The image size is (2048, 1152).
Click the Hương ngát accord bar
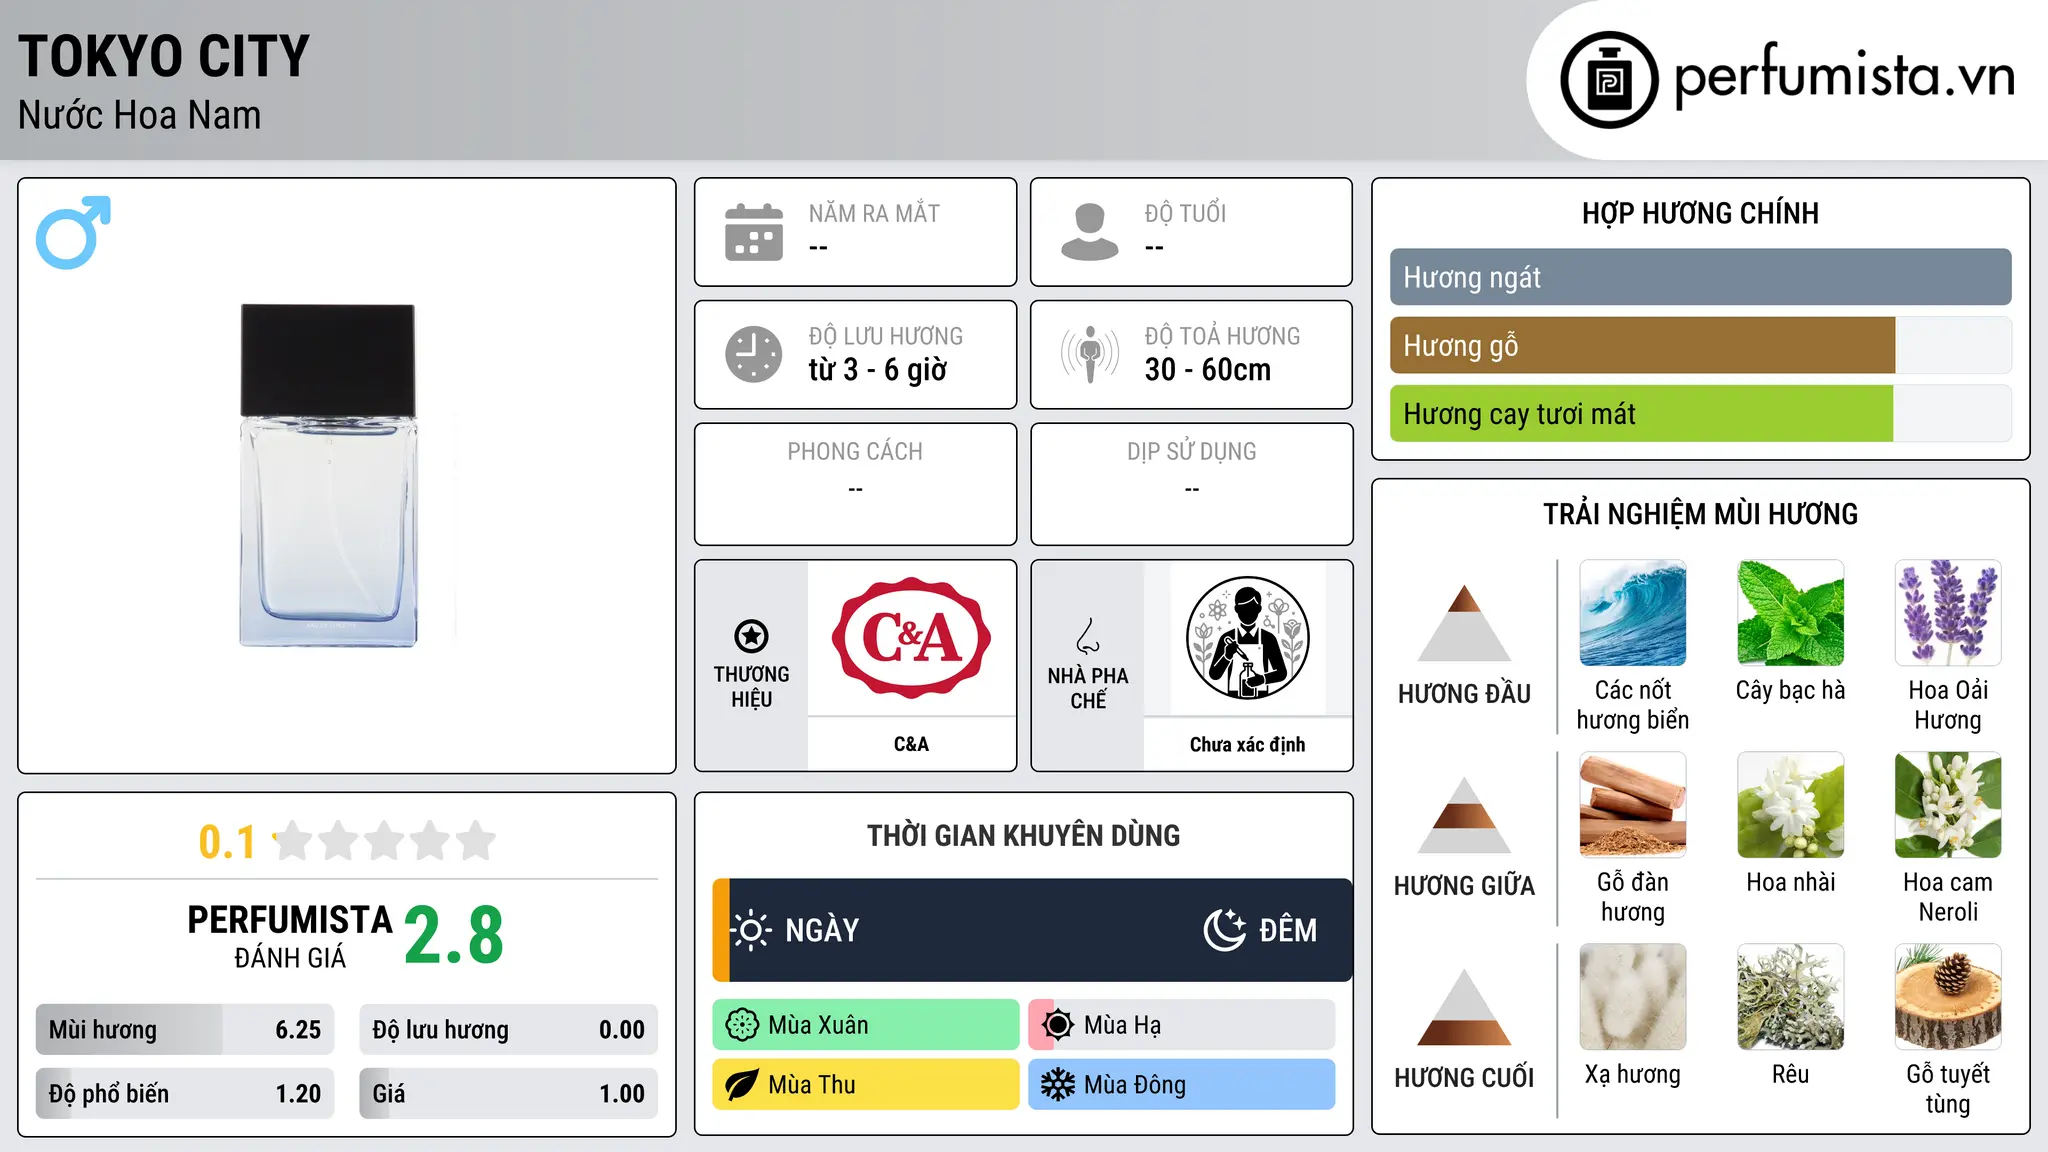[x=1701, y=277]
